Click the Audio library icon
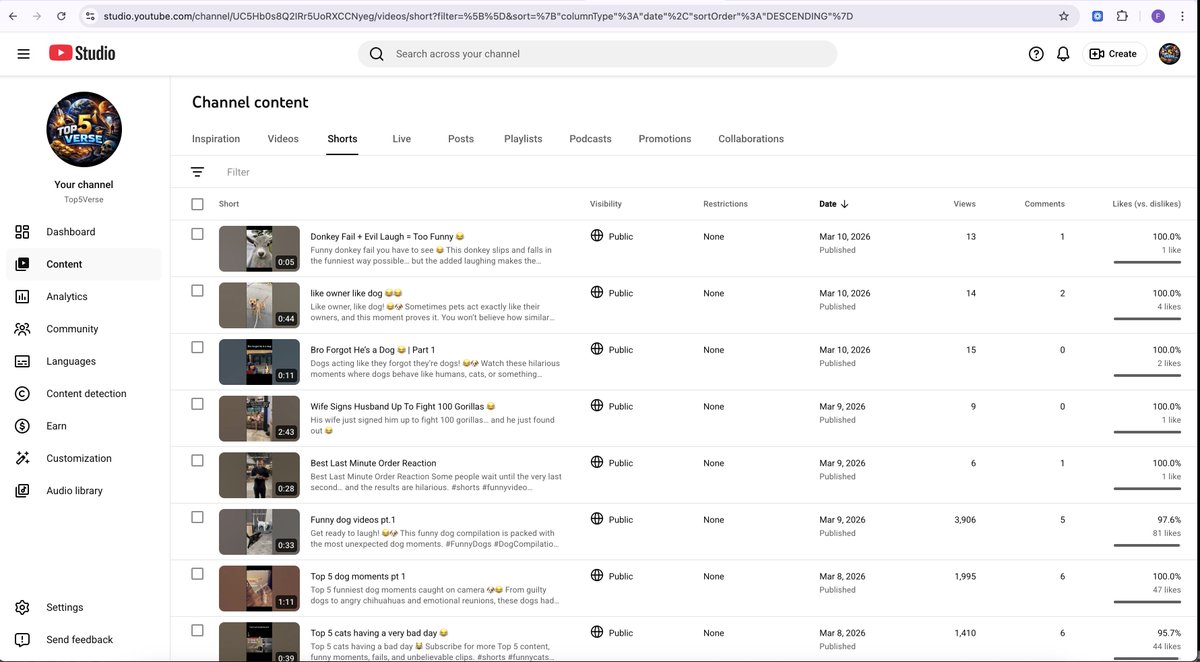Screen dimensions: 1200x662 click(x=22, y=491)
